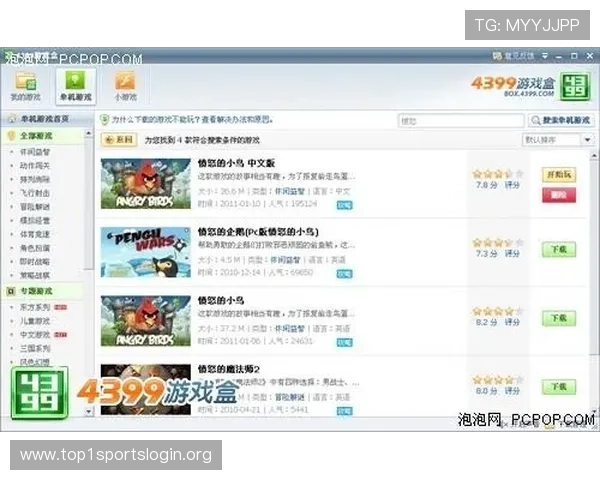600x480 pixels.
Task: Go to 单机游戏首页 in sidebar
Action: pyautogui.click(x=44, y=119)
